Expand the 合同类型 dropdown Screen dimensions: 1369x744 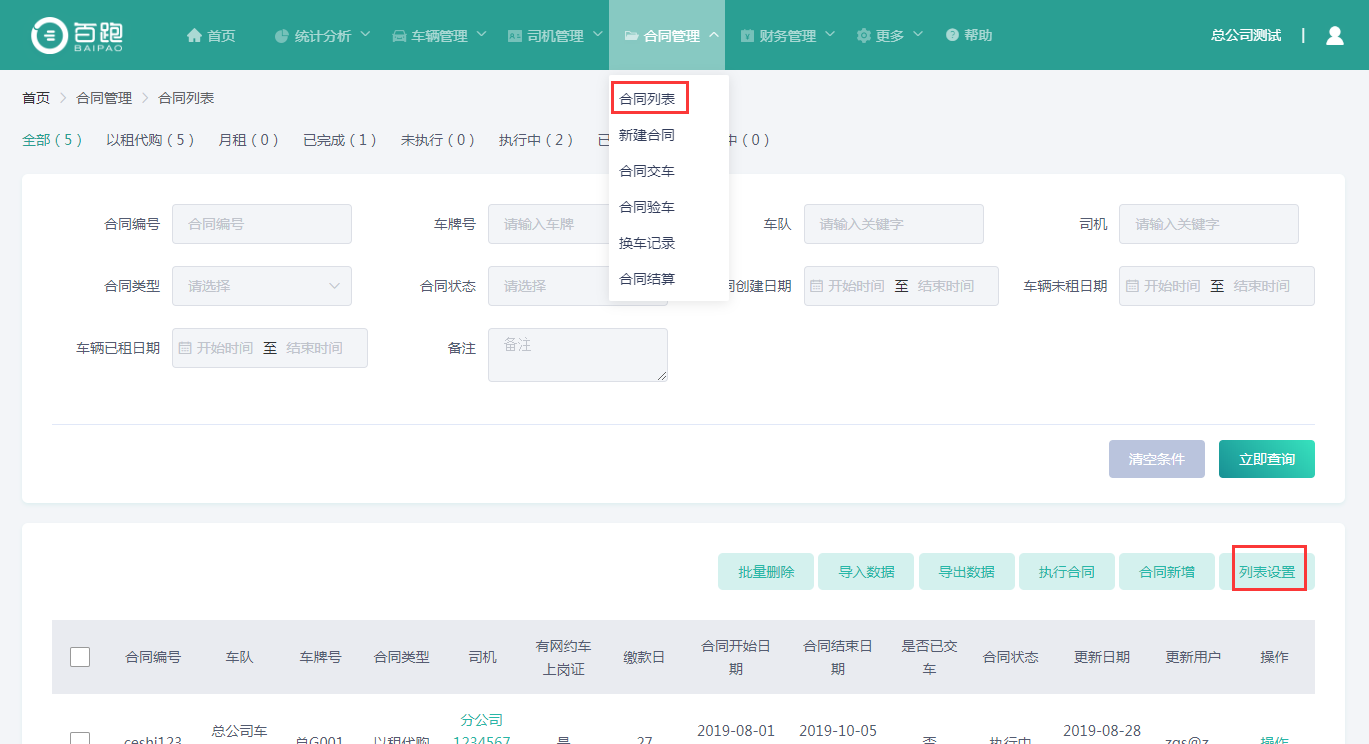pyautogui.click(x=262, y=286)
